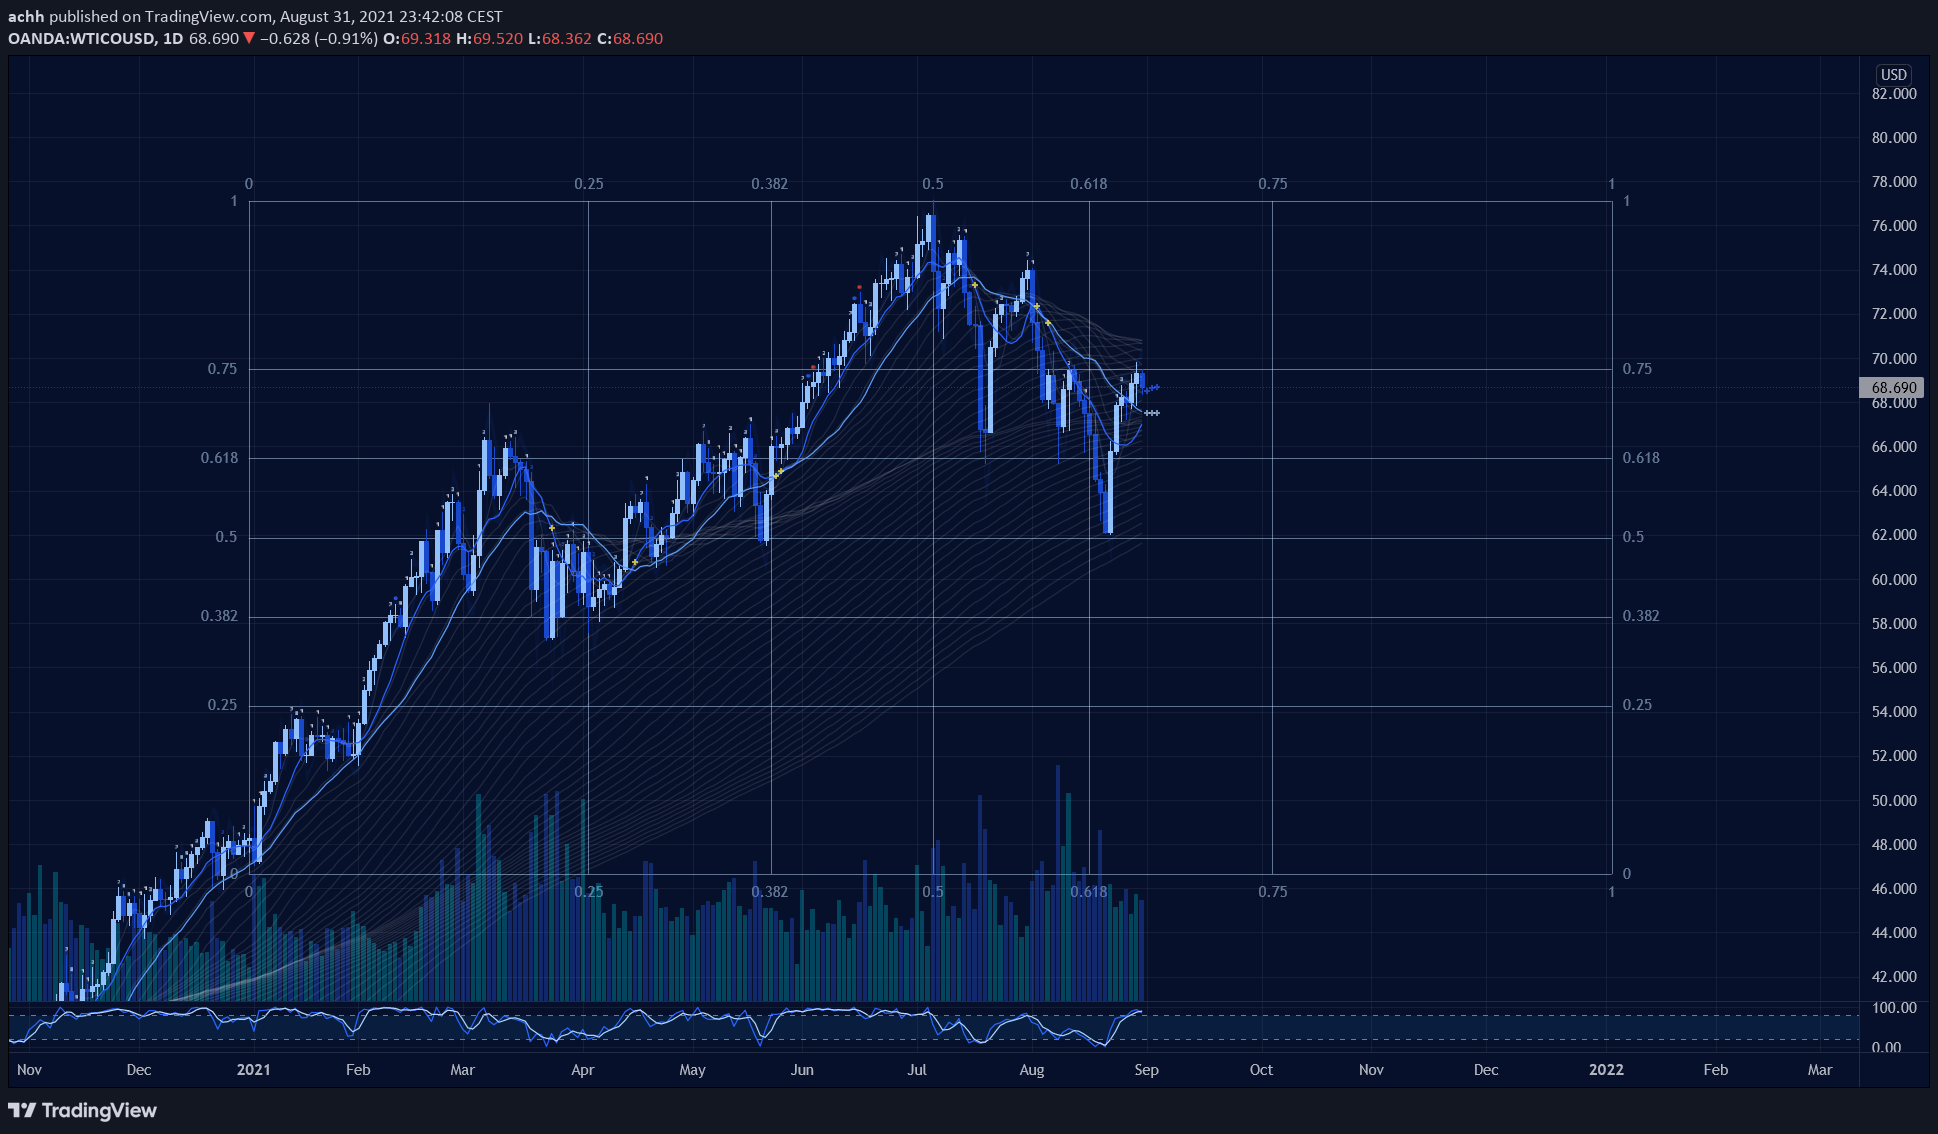Click the May label on time axis
This screenshot has width=1938, height=1134.
pyautogui.click(x=692, y=1069)
